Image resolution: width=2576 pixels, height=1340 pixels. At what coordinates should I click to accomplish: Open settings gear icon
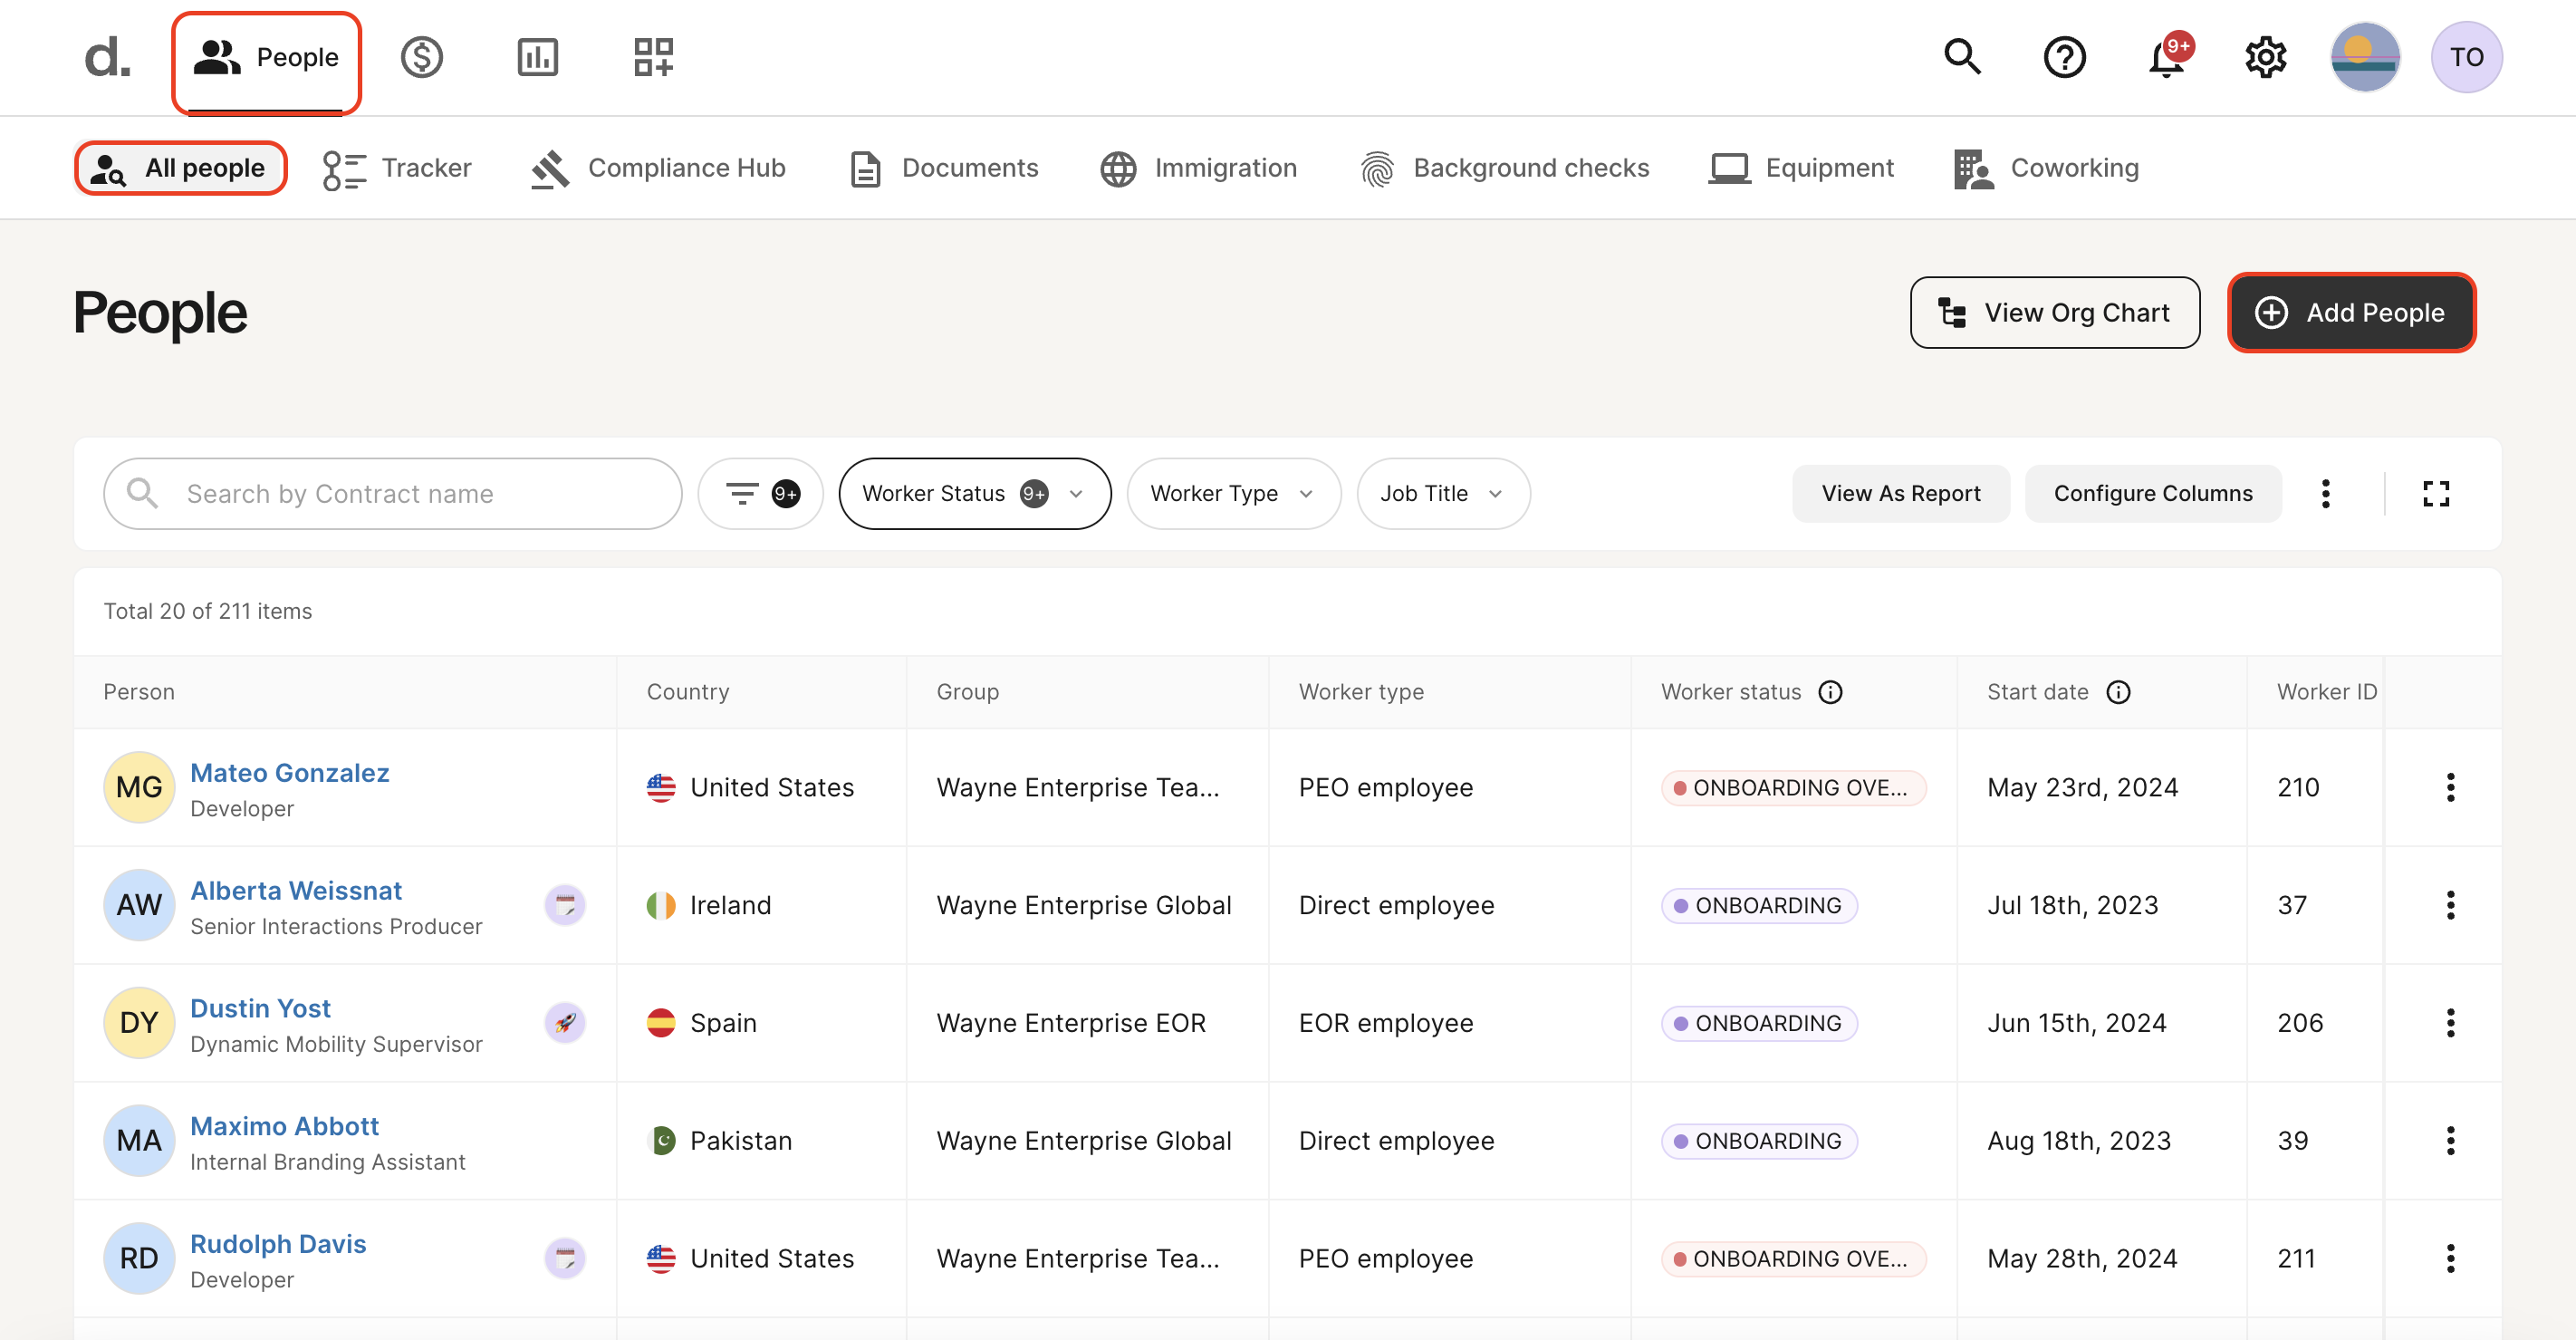pos(2266,57)
